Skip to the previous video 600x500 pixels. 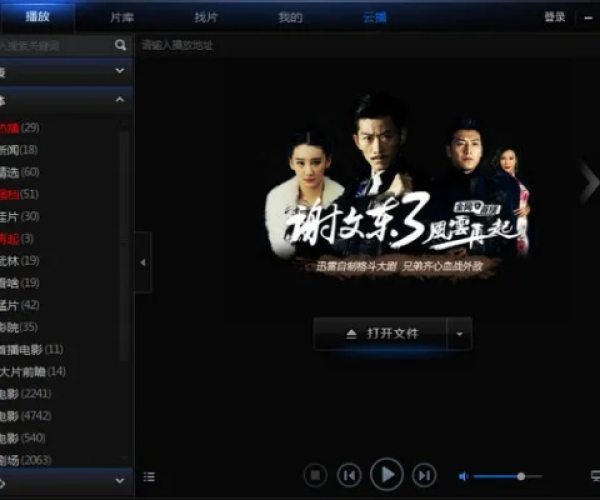(349, 475)
